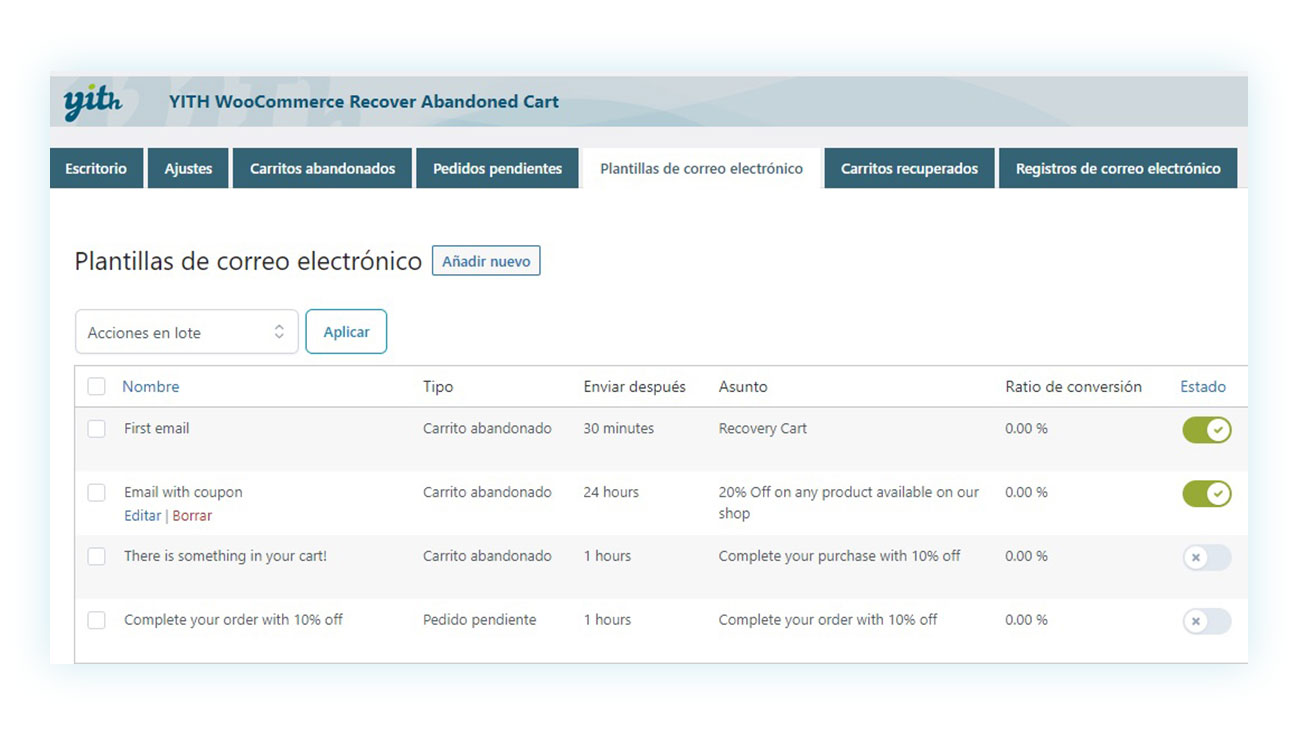Enable the There is something in your cart! toggle
Screen dimensions: 1300x735
click(x=1207, y=558)
